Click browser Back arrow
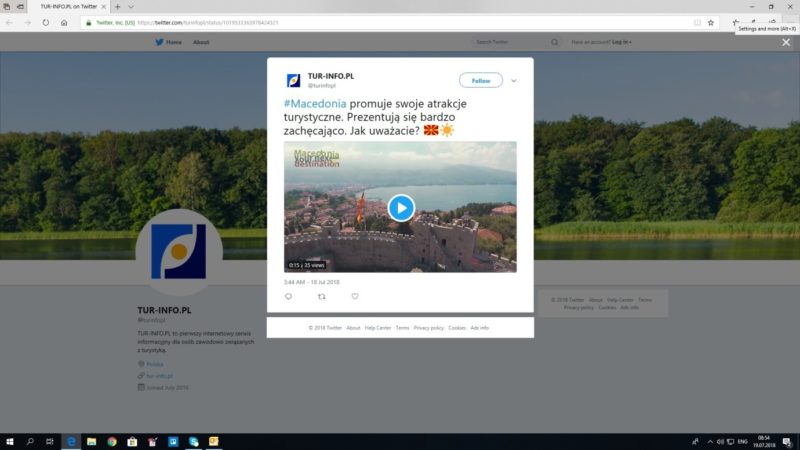This screenshot has height=450, width=800. pos(9,22)
